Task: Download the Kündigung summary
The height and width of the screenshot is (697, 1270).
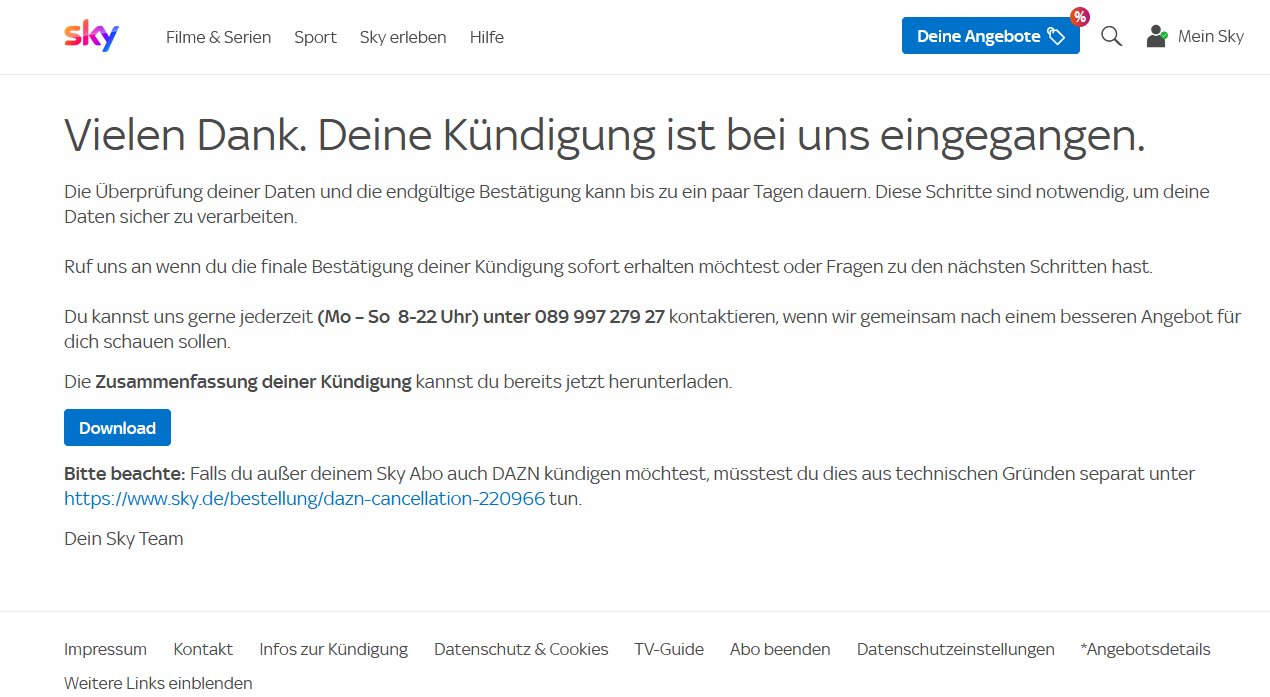Action: coord(117,428)
